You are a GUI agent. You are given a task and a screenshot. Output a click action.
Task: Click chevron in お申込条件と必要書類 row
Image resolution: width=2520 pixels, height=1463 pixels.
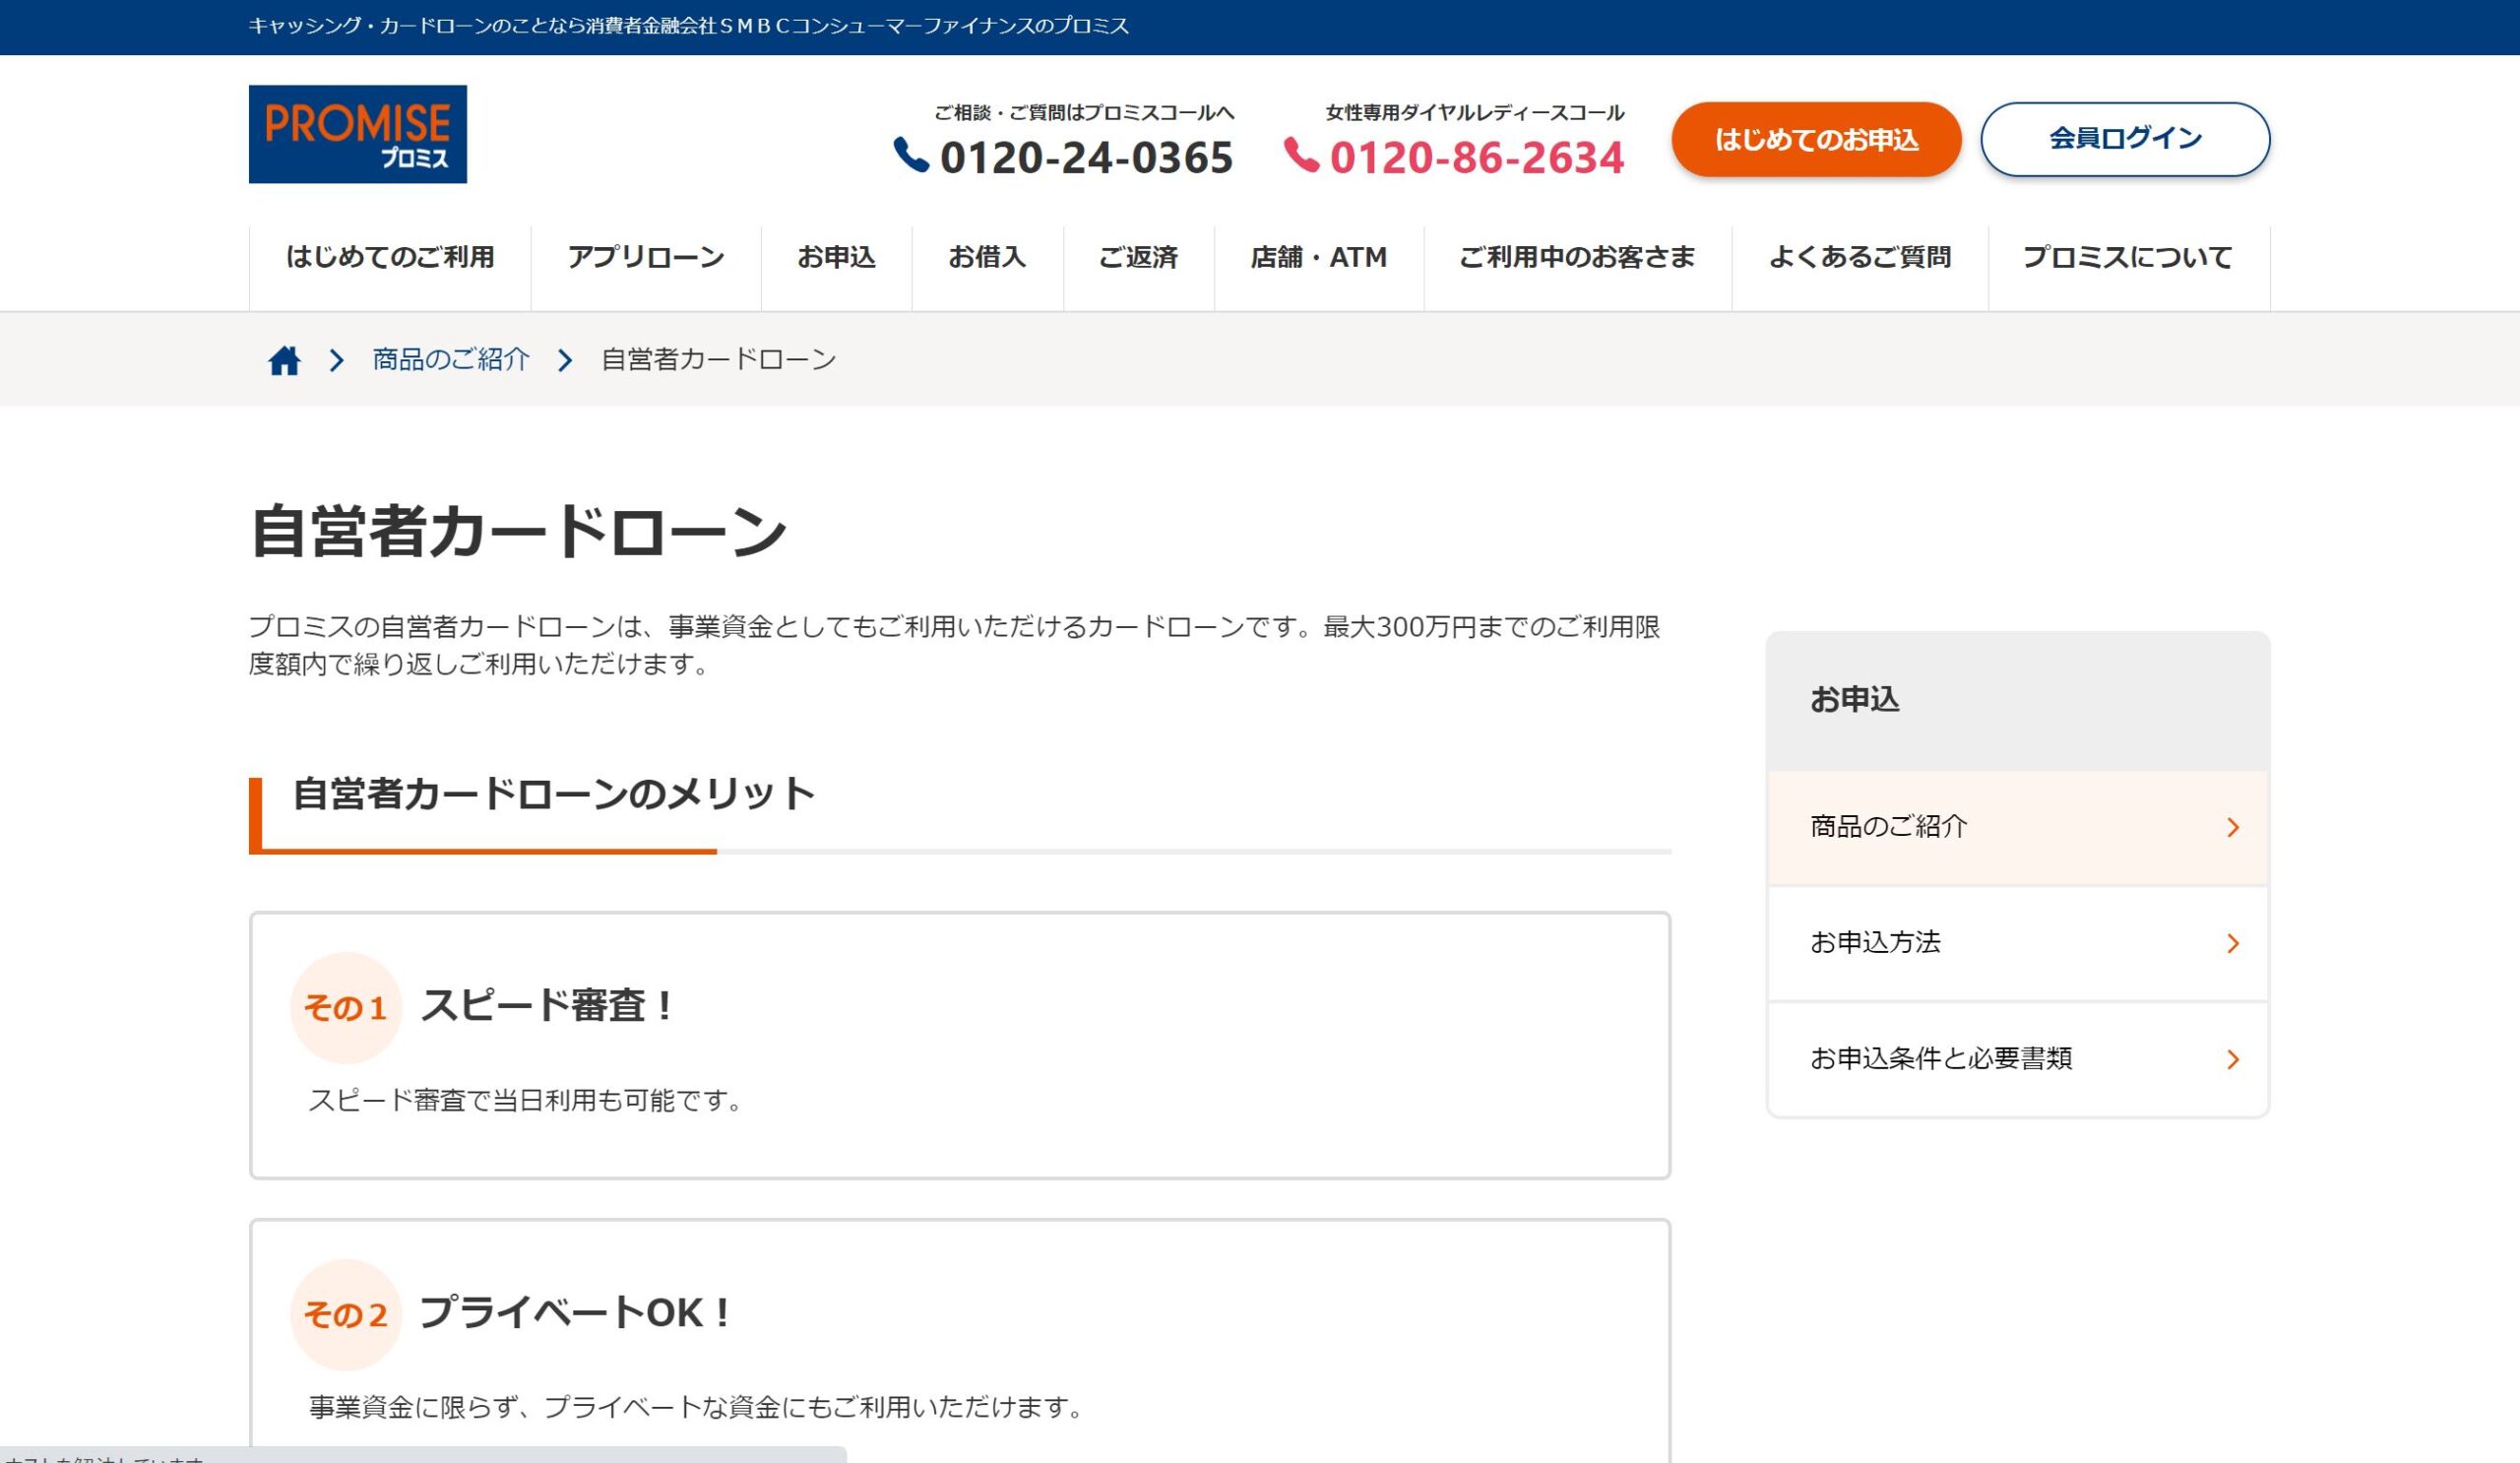[x=2232, y=1059]
